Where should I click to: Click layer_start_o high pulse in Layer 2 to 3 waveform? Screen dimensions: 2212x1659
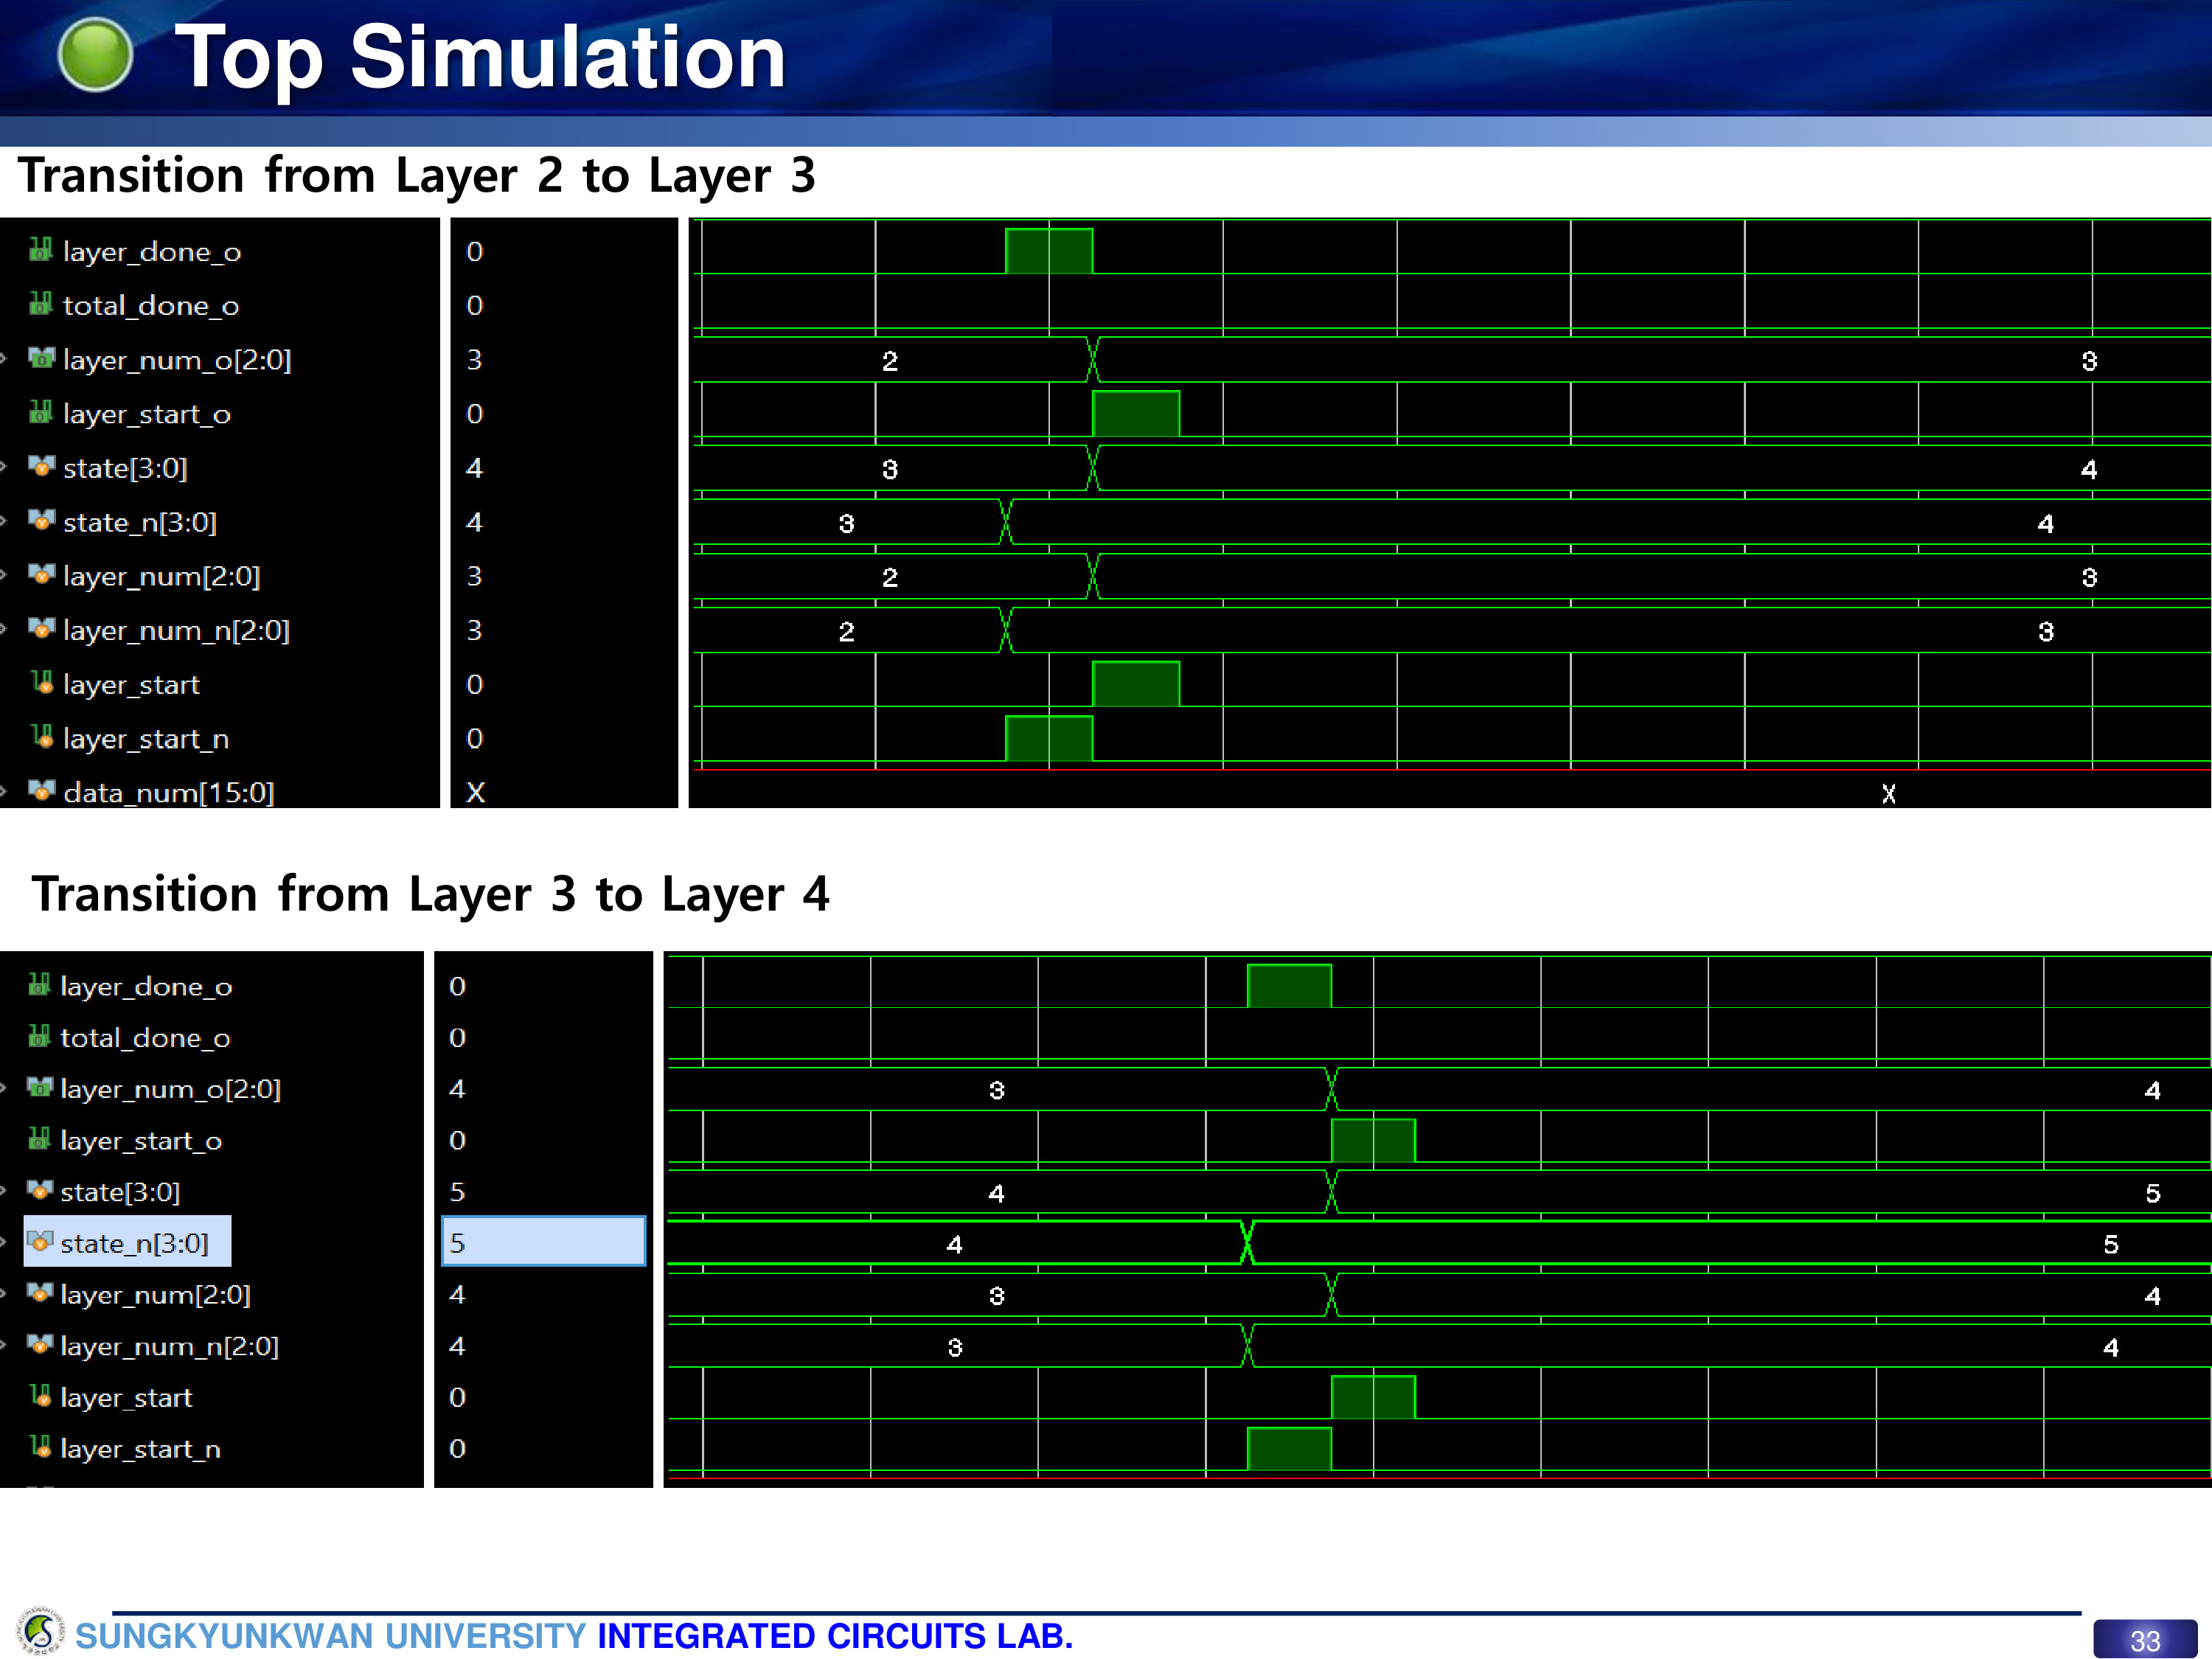tap(1136, 414)
